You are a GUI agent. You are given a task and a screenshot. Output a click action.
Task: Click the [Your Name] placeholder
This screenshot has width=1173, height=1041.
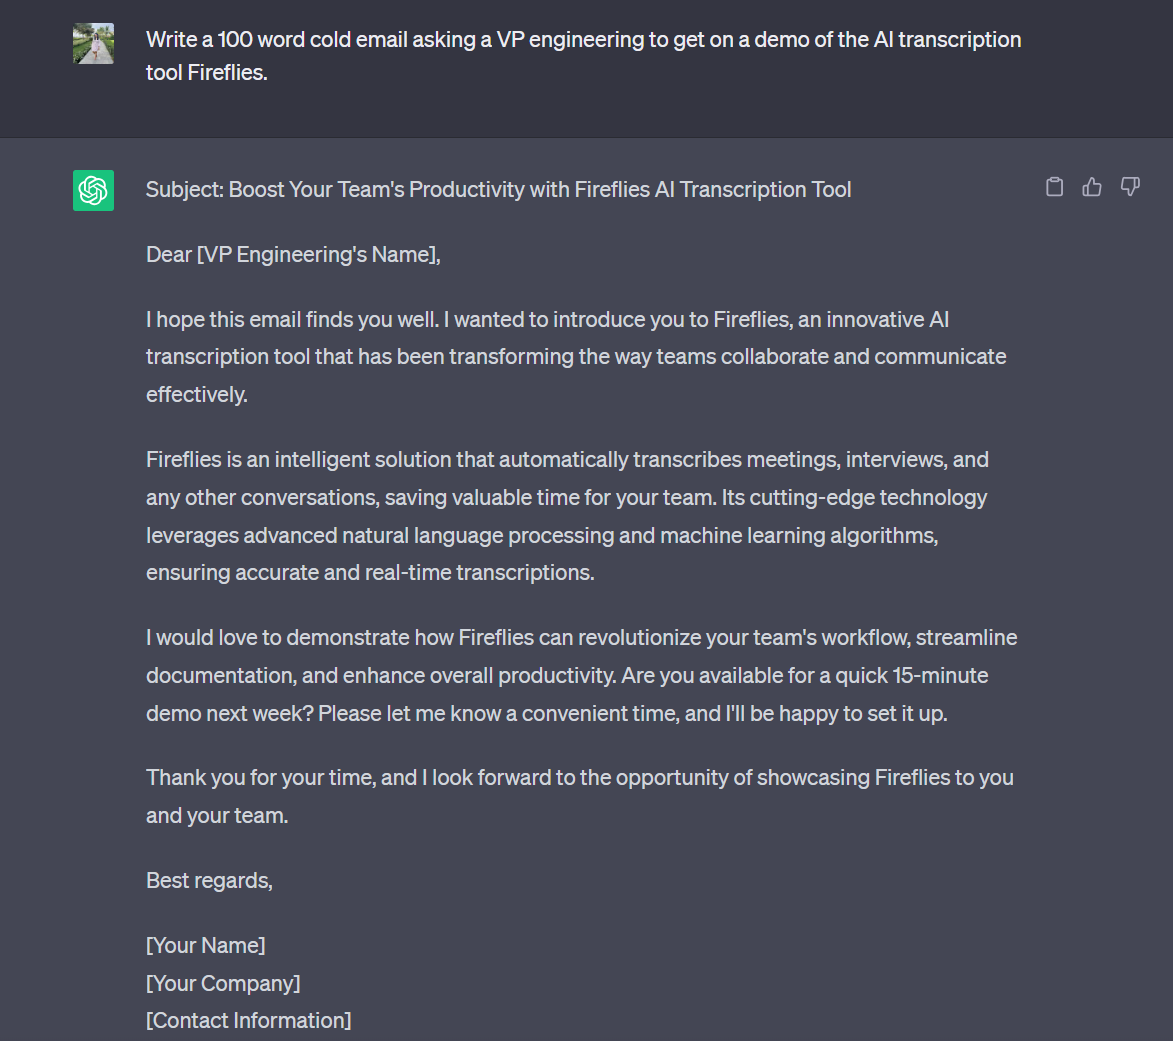[x=206, y=945]
